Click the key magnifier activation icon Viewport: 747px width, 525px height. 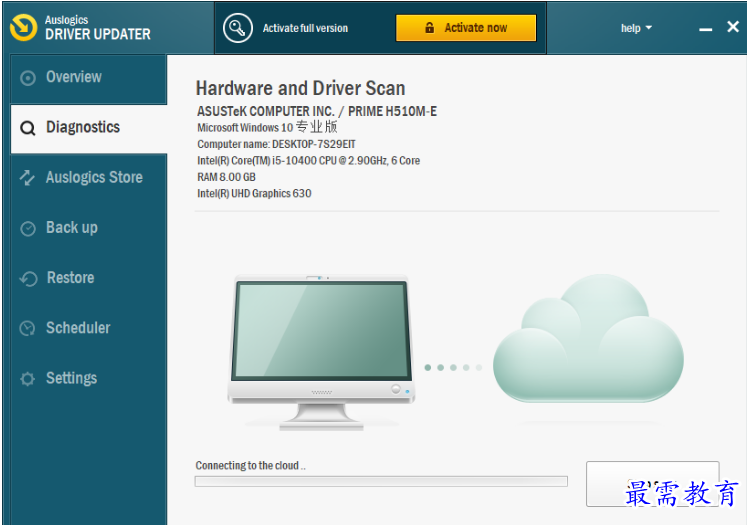(238, 28)
